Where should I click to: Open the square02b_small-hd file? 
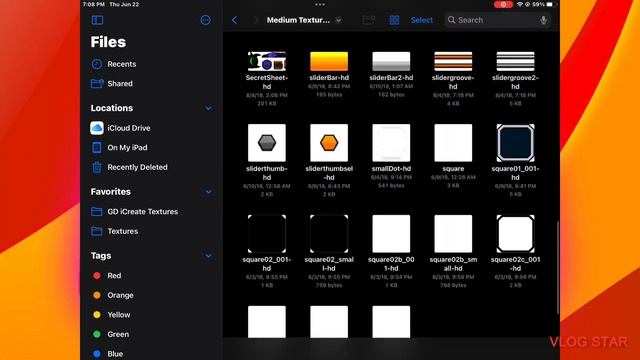453,234
